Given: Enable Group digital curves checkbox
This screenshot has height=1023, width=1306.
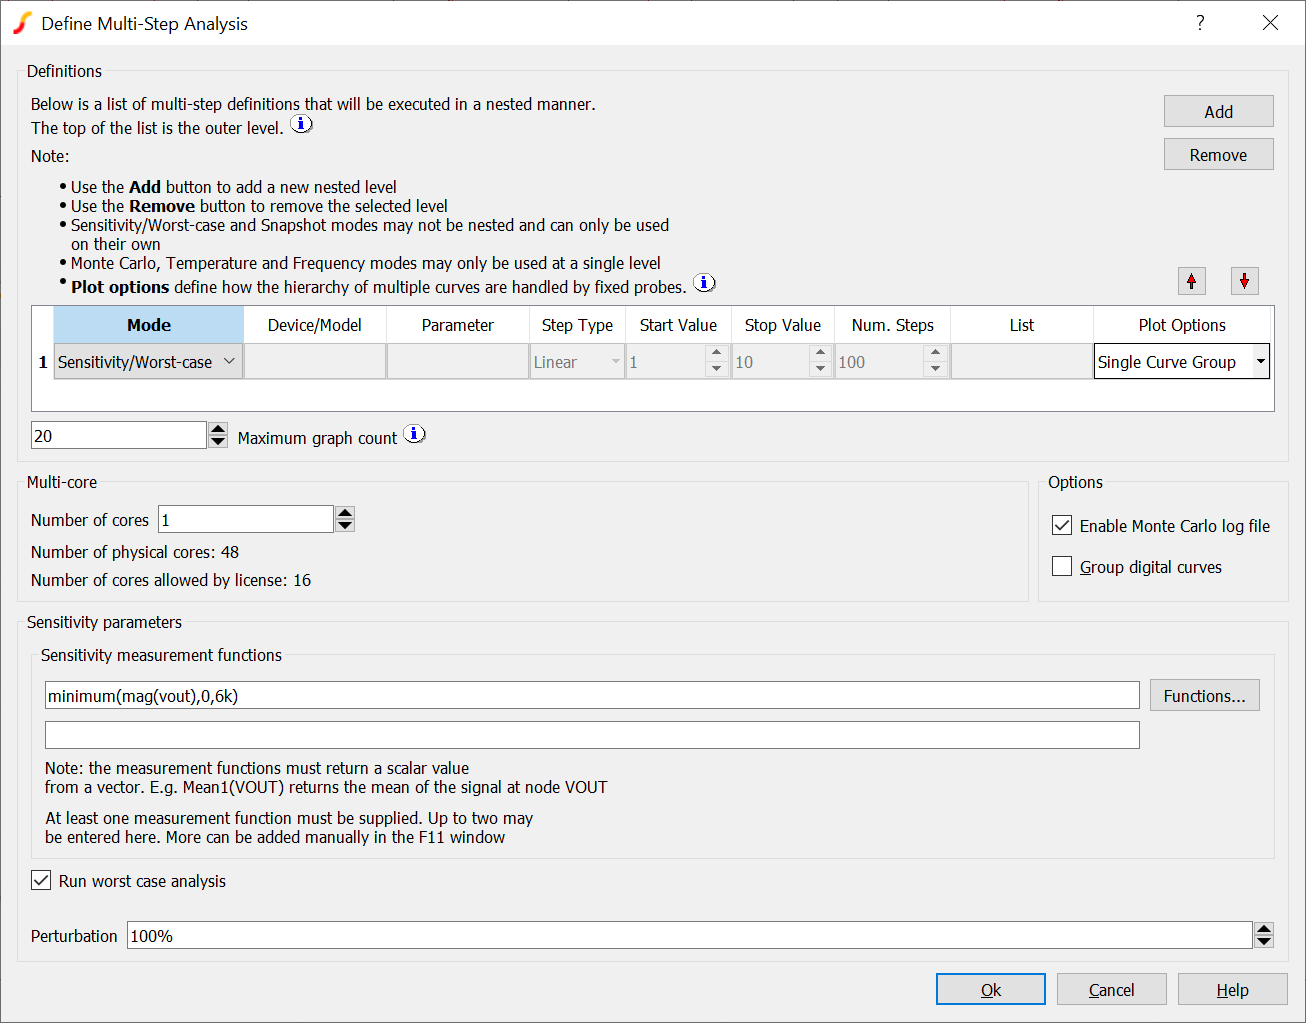Looking at the screenshot, I should [1062, 567].
